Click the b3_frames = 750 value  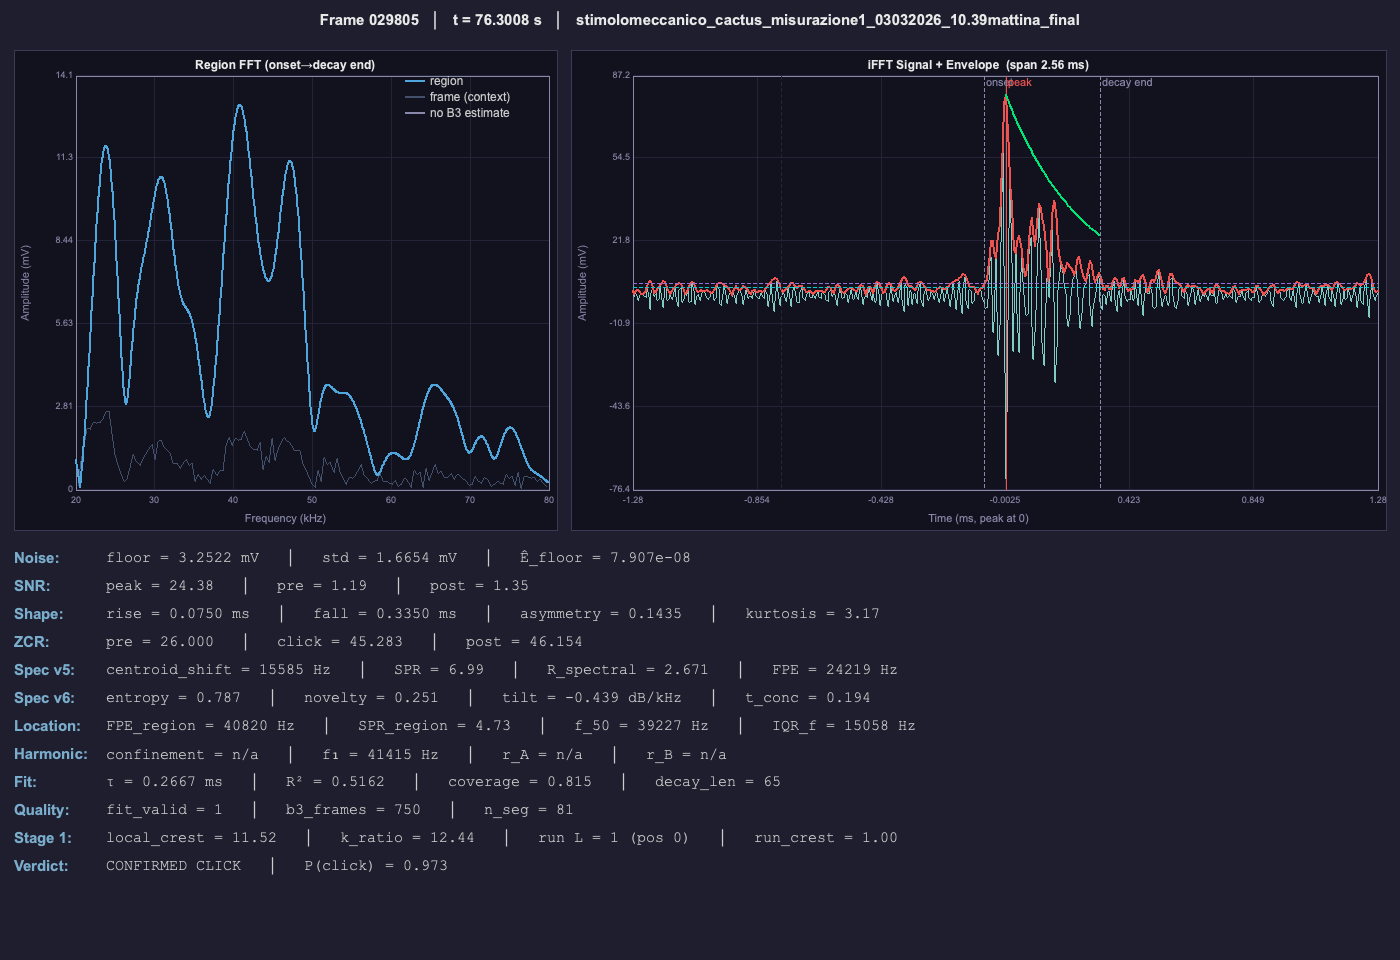tap(353, 810)
